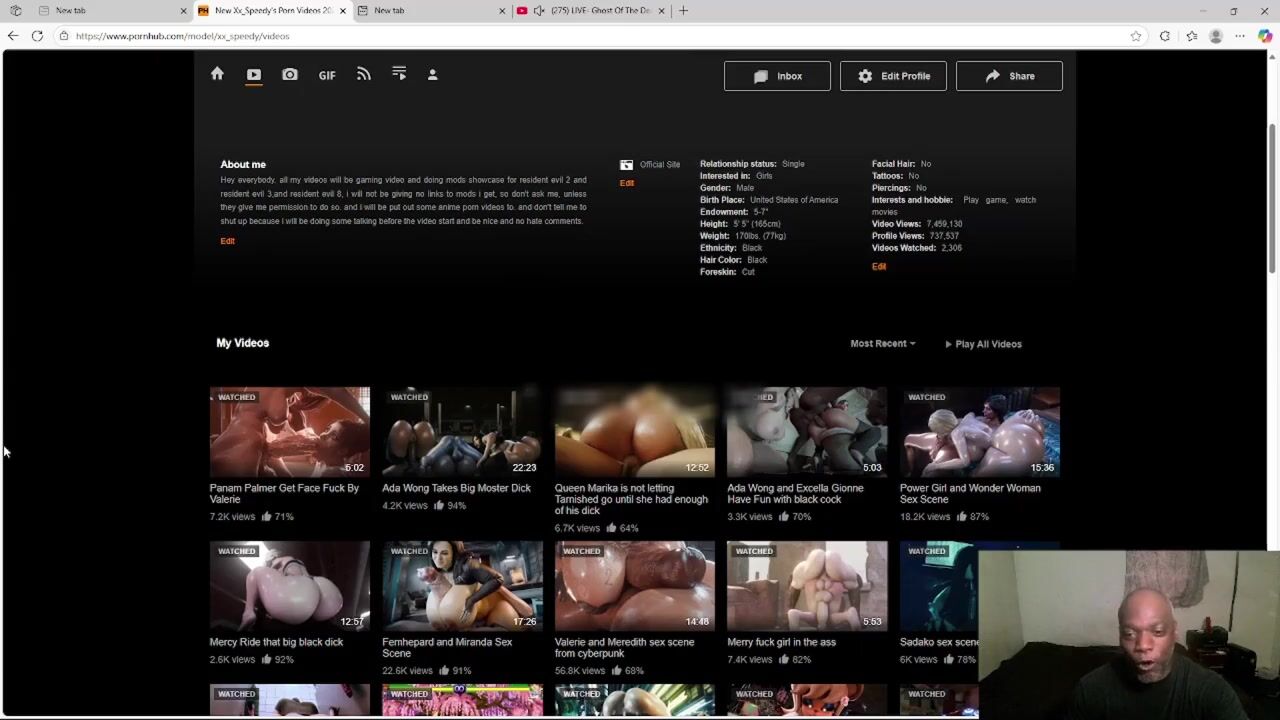Open the profile home icon
The height and width of the screenshot is (720, 1280).
click(x=217, y=74)
